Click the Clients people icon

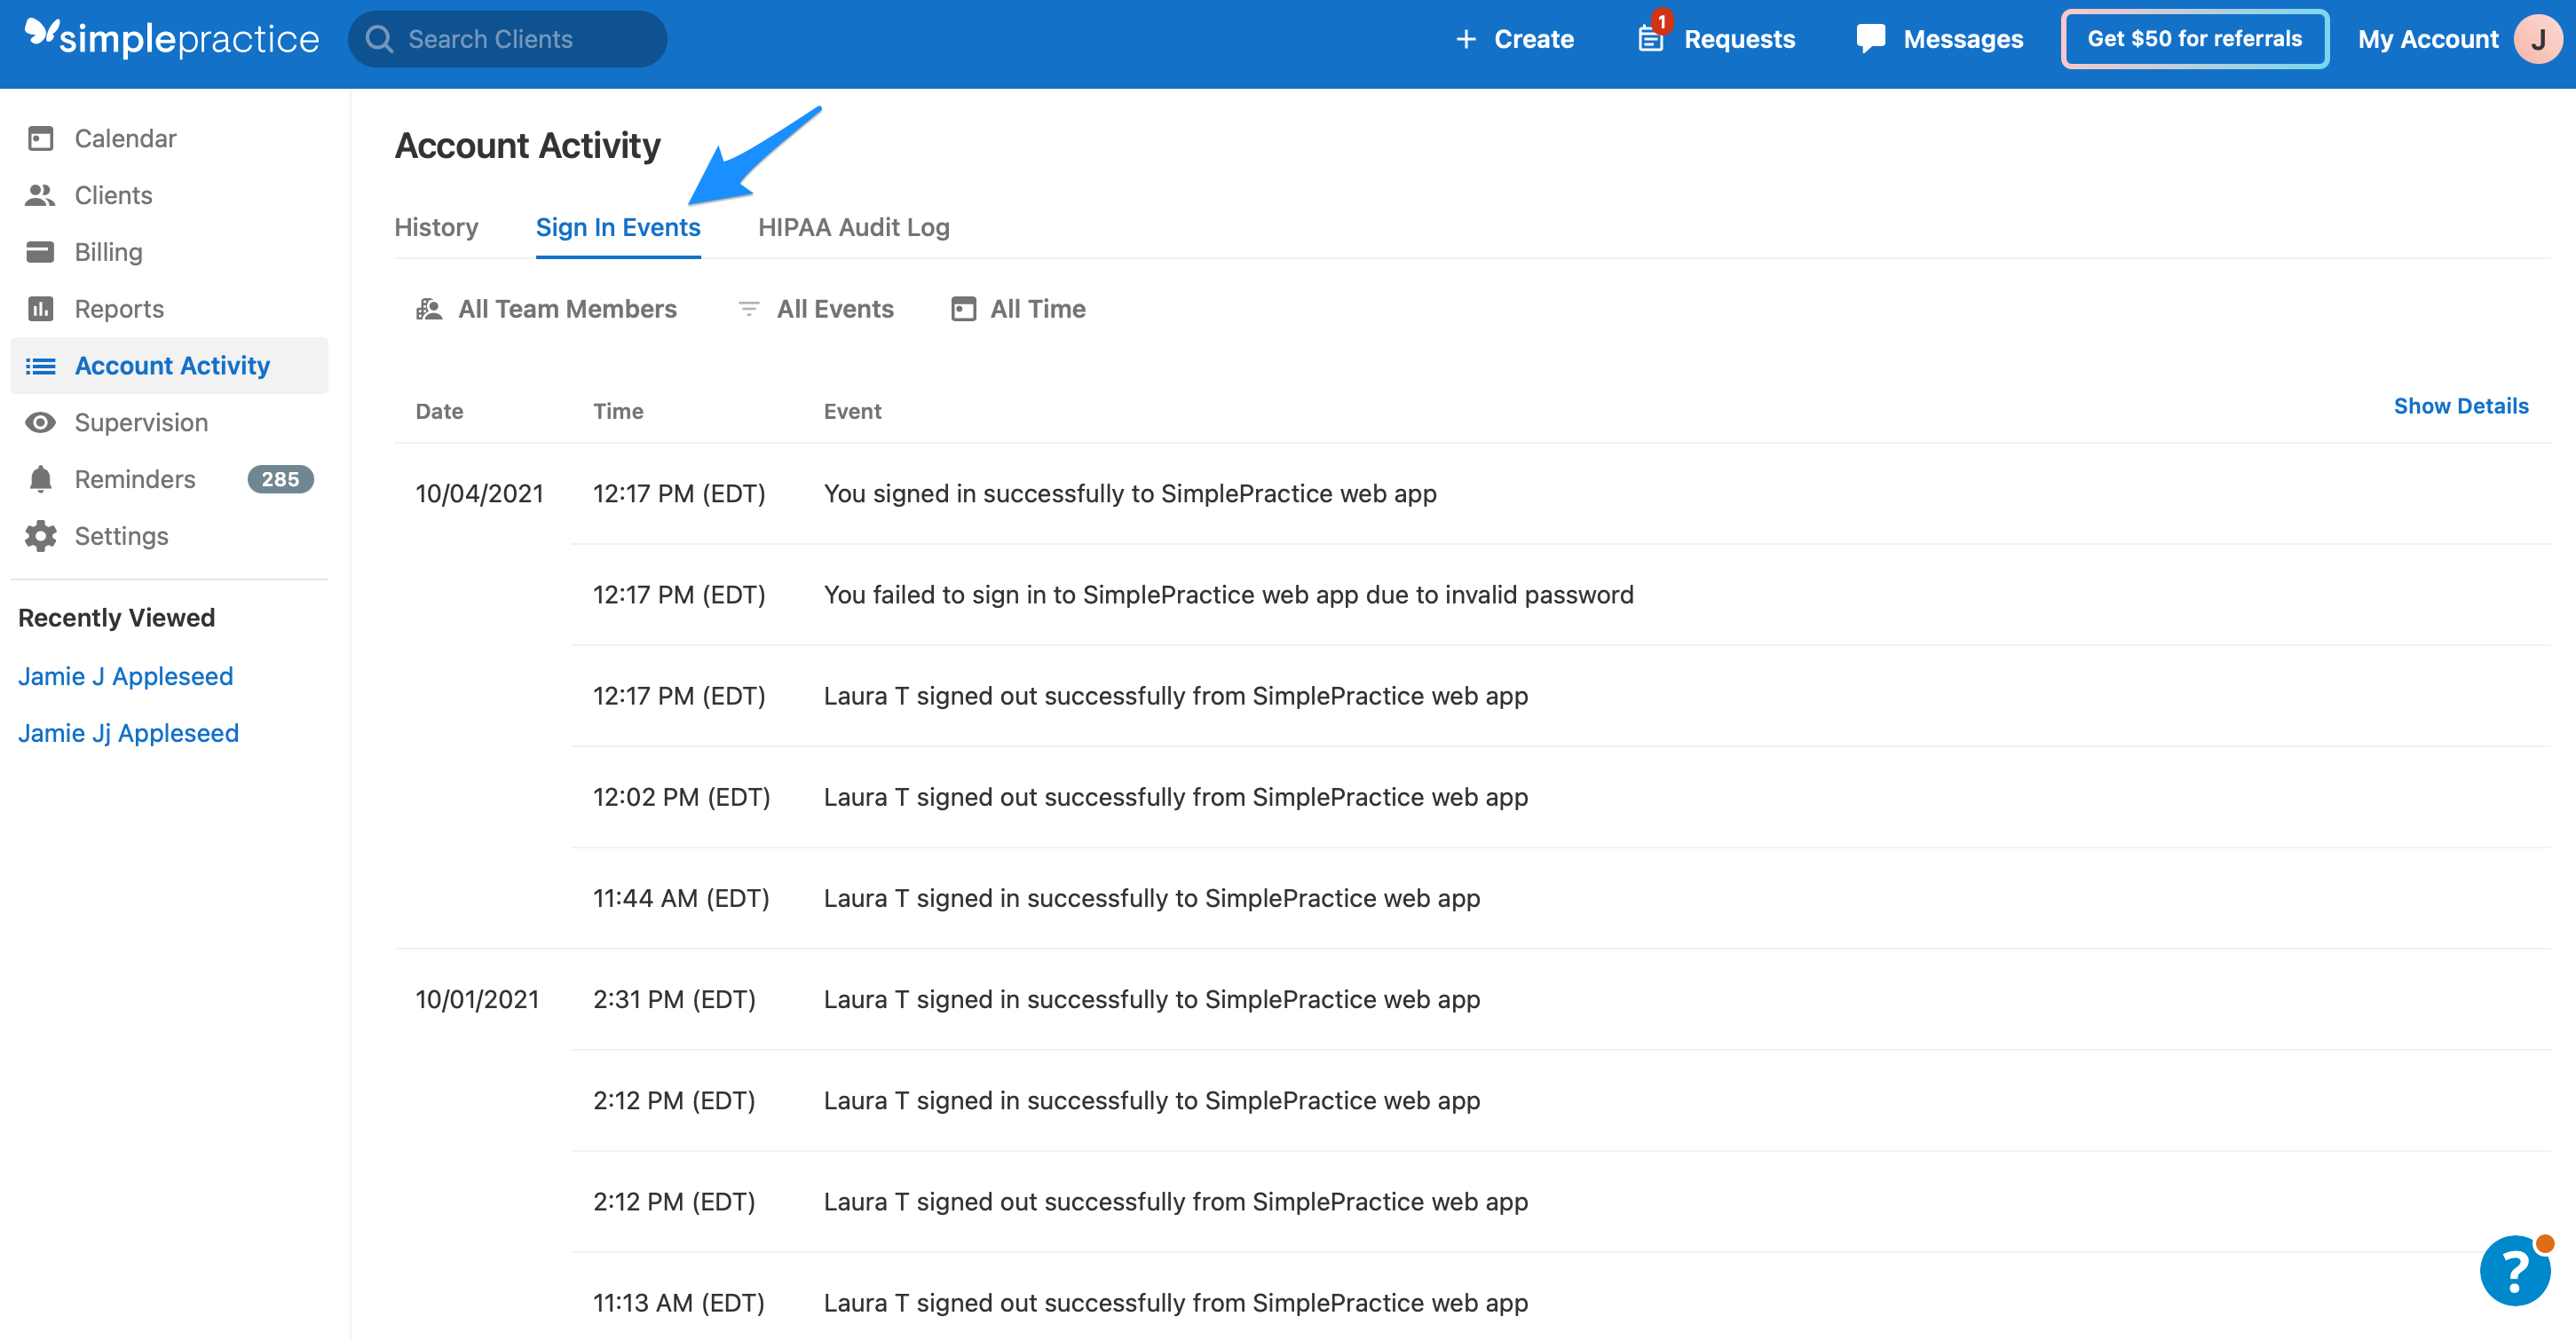pyautogui.click(x=41, y=195)
